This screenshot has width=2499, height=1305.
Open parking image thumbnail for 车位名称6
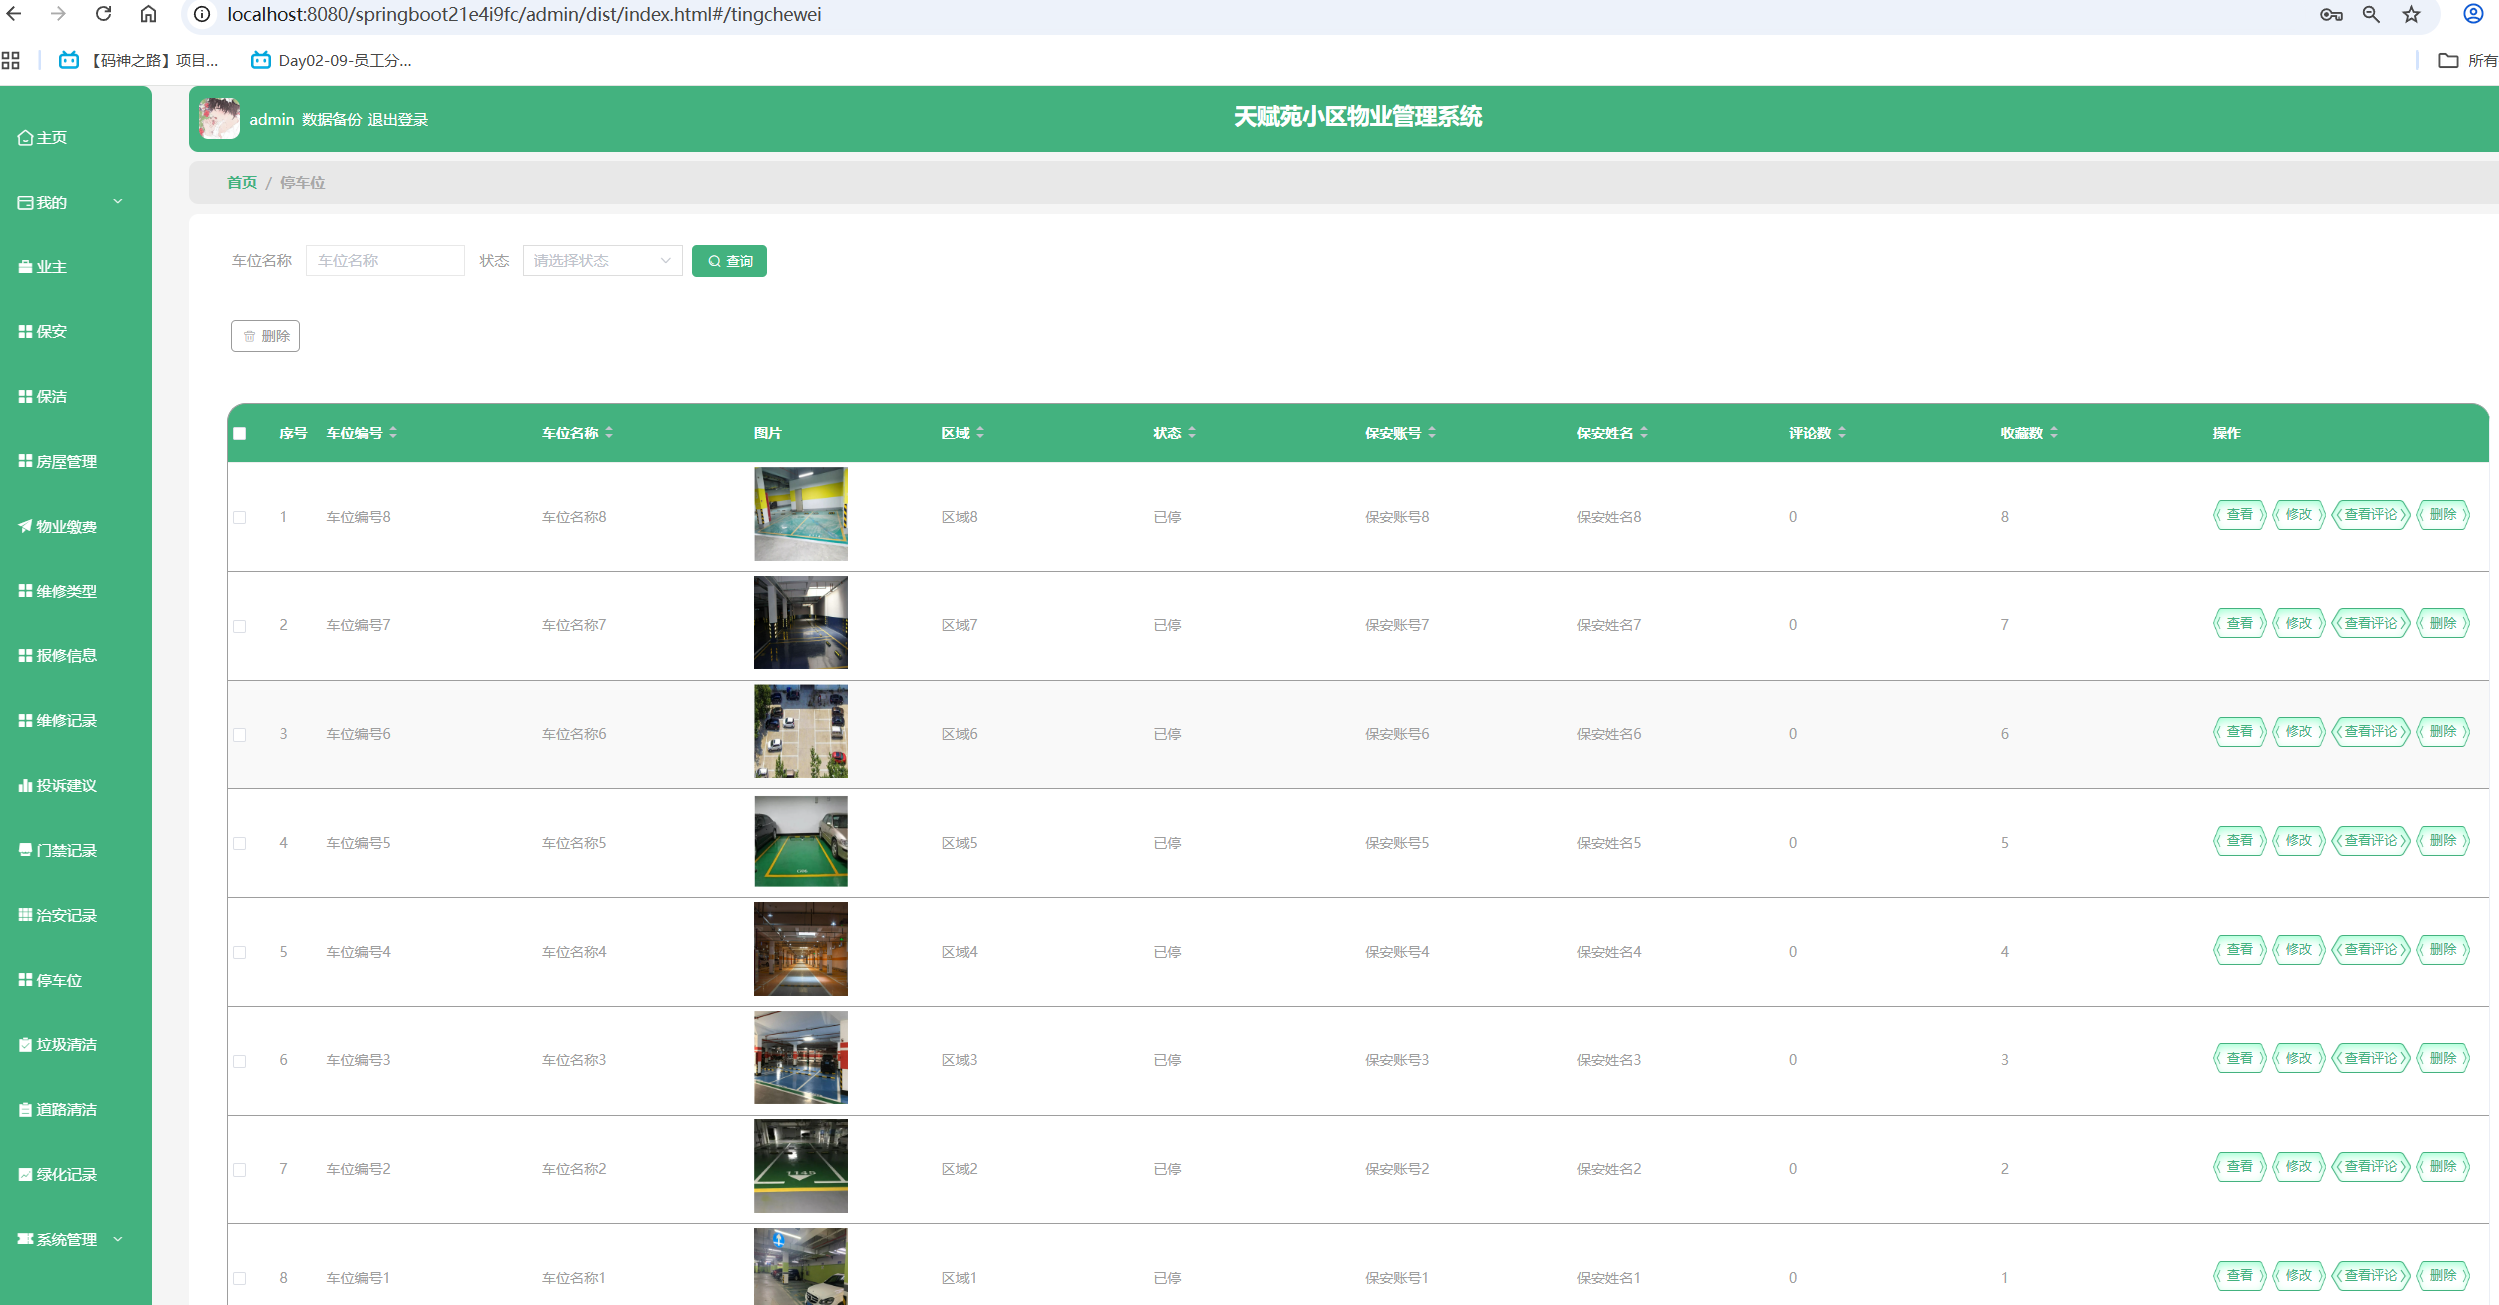click(x=800, y=732)
